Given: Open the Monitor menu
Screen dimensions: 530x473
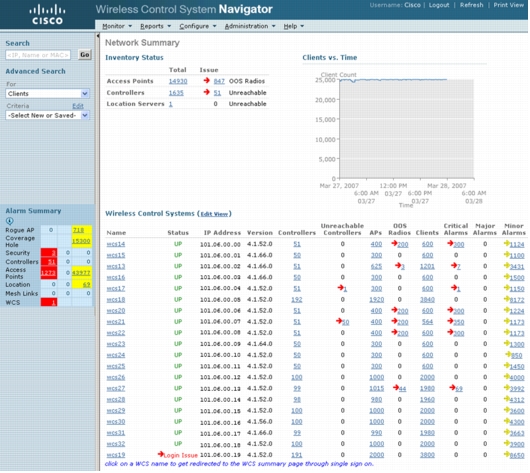Looking at the screenshot, I should 117,26.
